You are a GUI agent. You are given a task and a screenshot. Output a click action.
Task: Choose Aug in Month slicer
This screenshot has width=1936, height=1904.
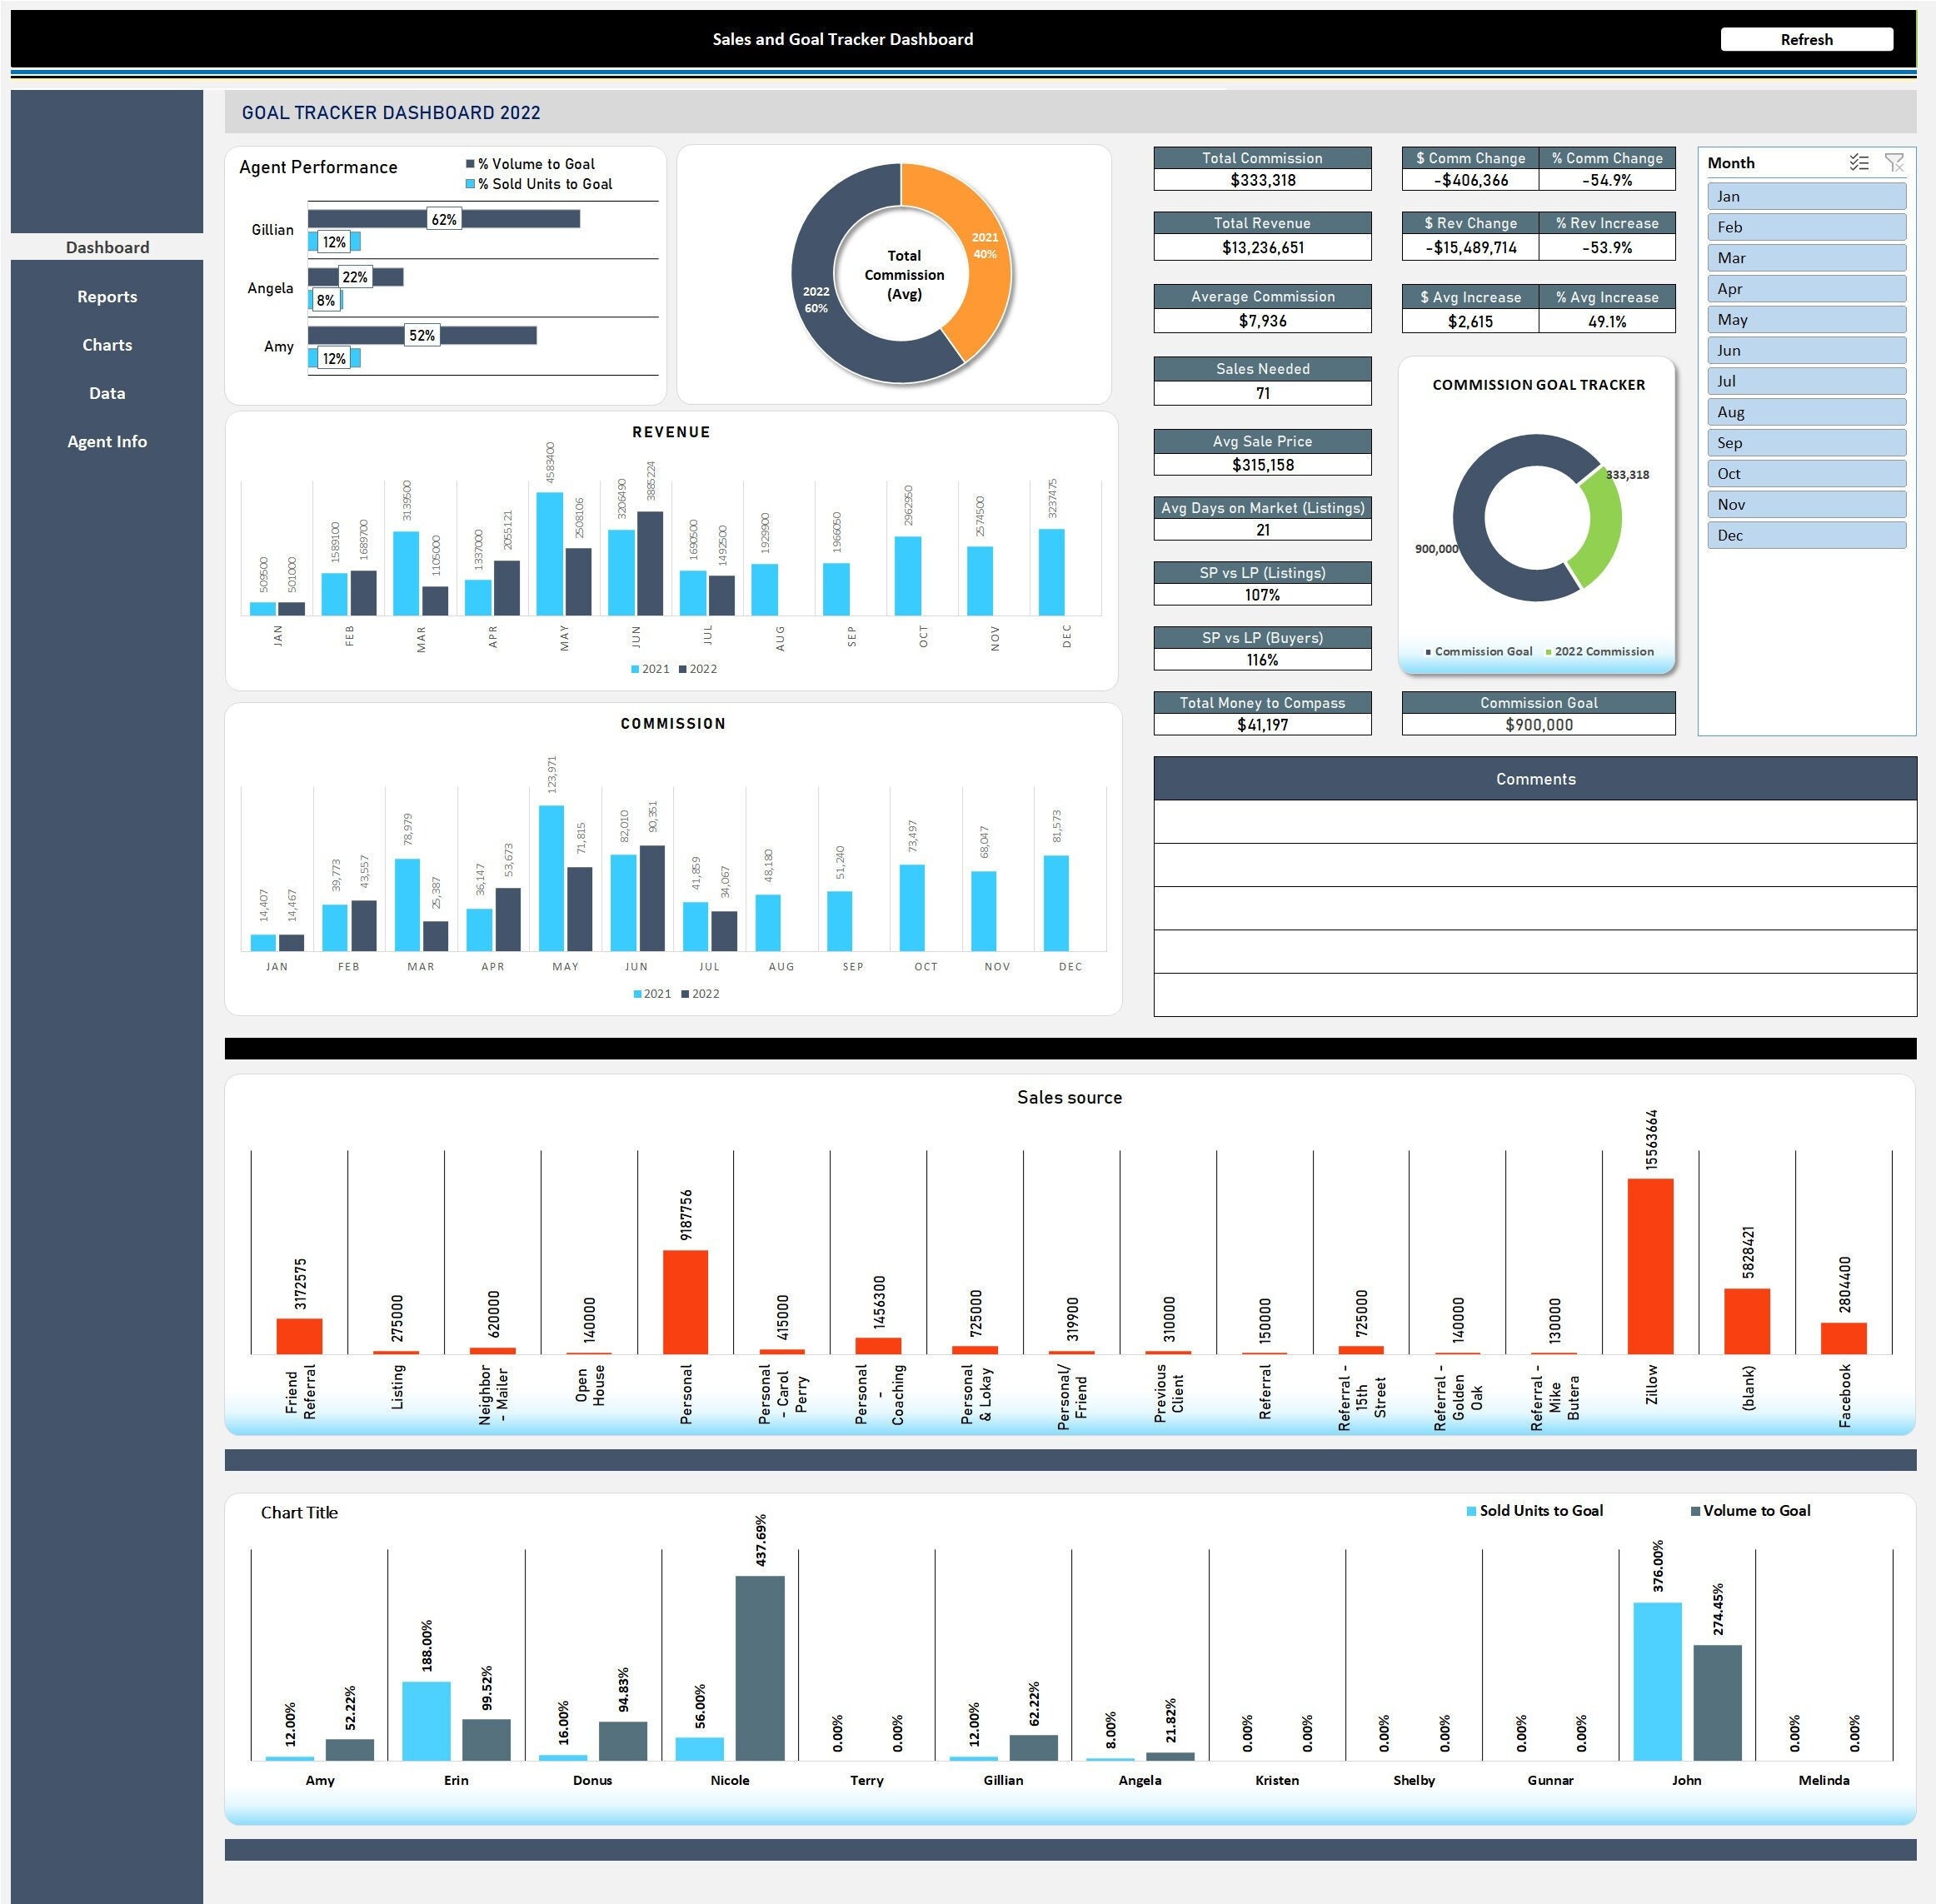(1806, 412)
